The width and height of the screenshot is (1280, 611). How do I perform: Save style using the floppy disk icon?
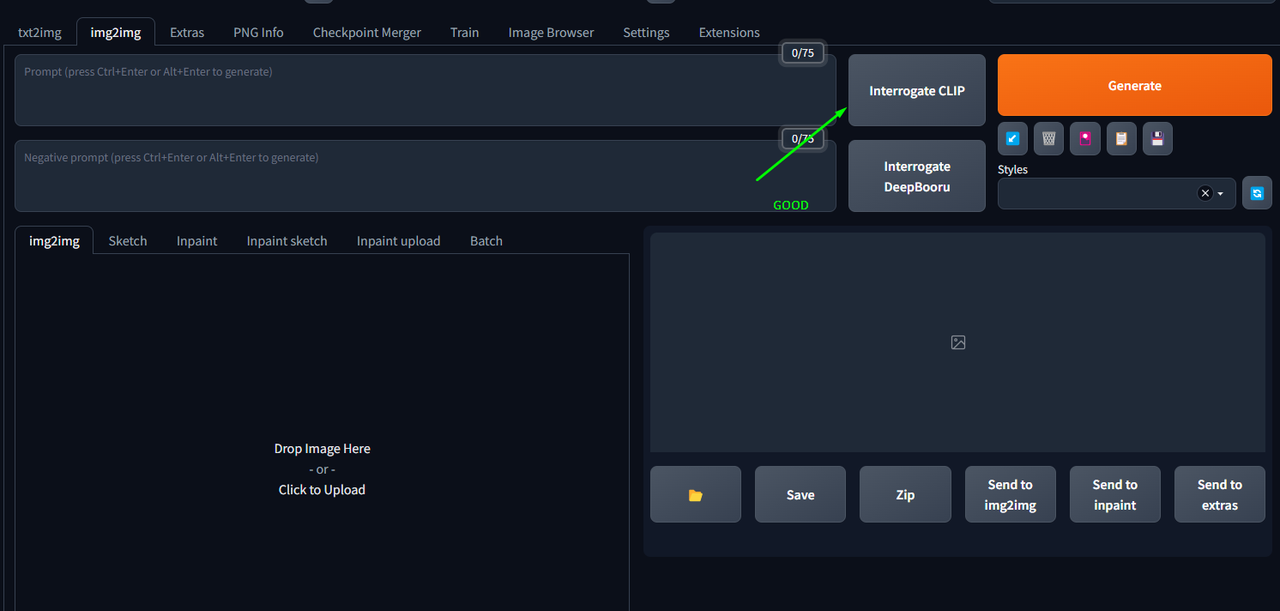tap(1157, 139)
